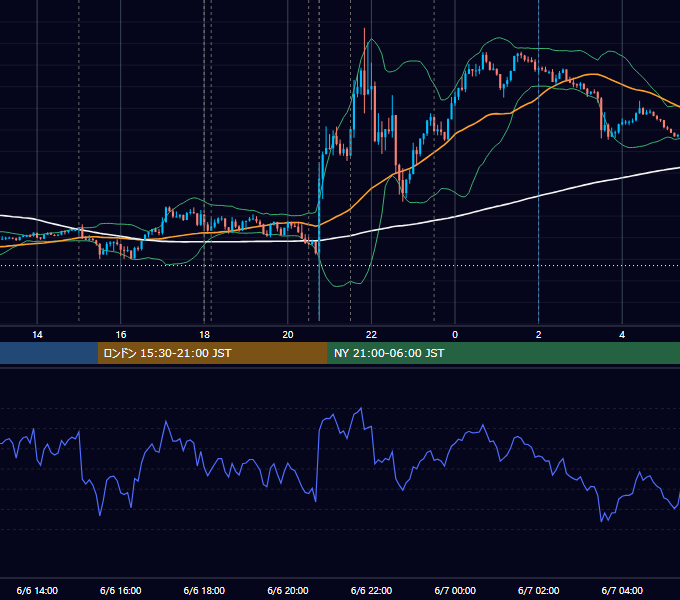Screen dimensions: 680x600
Task: Click the '6/7 02:00' date label
Action: pyautogui.click(x=539, y=590)
